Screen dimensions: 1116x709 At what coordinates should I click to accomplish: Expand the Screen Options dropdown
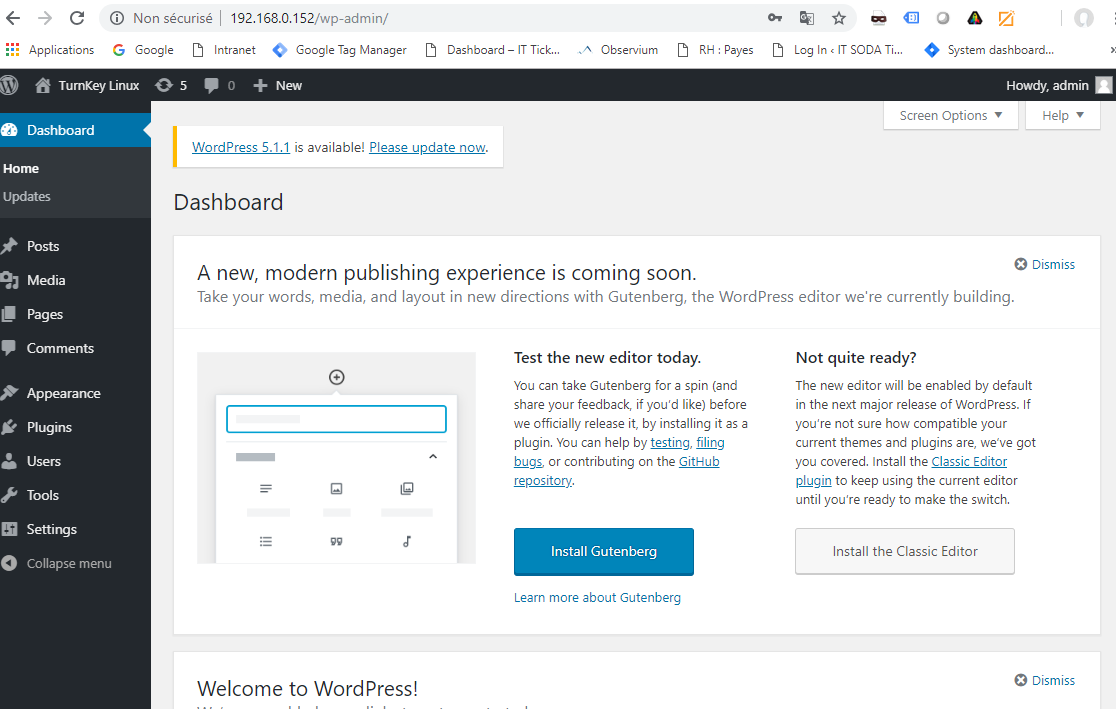coord(951,115)
